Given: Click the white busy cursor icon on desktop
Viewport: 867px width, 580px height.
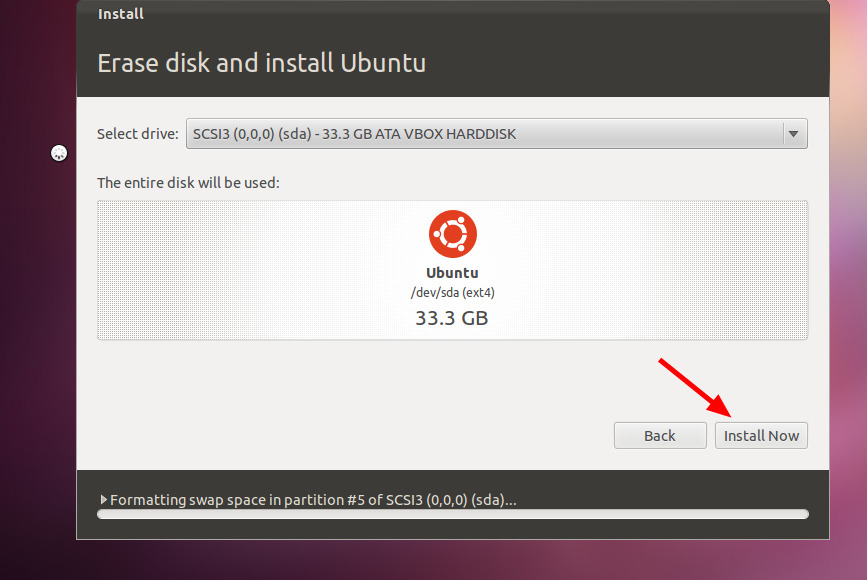Looking at the screenshot, I should pyautogui.click(x=59, y=153).
